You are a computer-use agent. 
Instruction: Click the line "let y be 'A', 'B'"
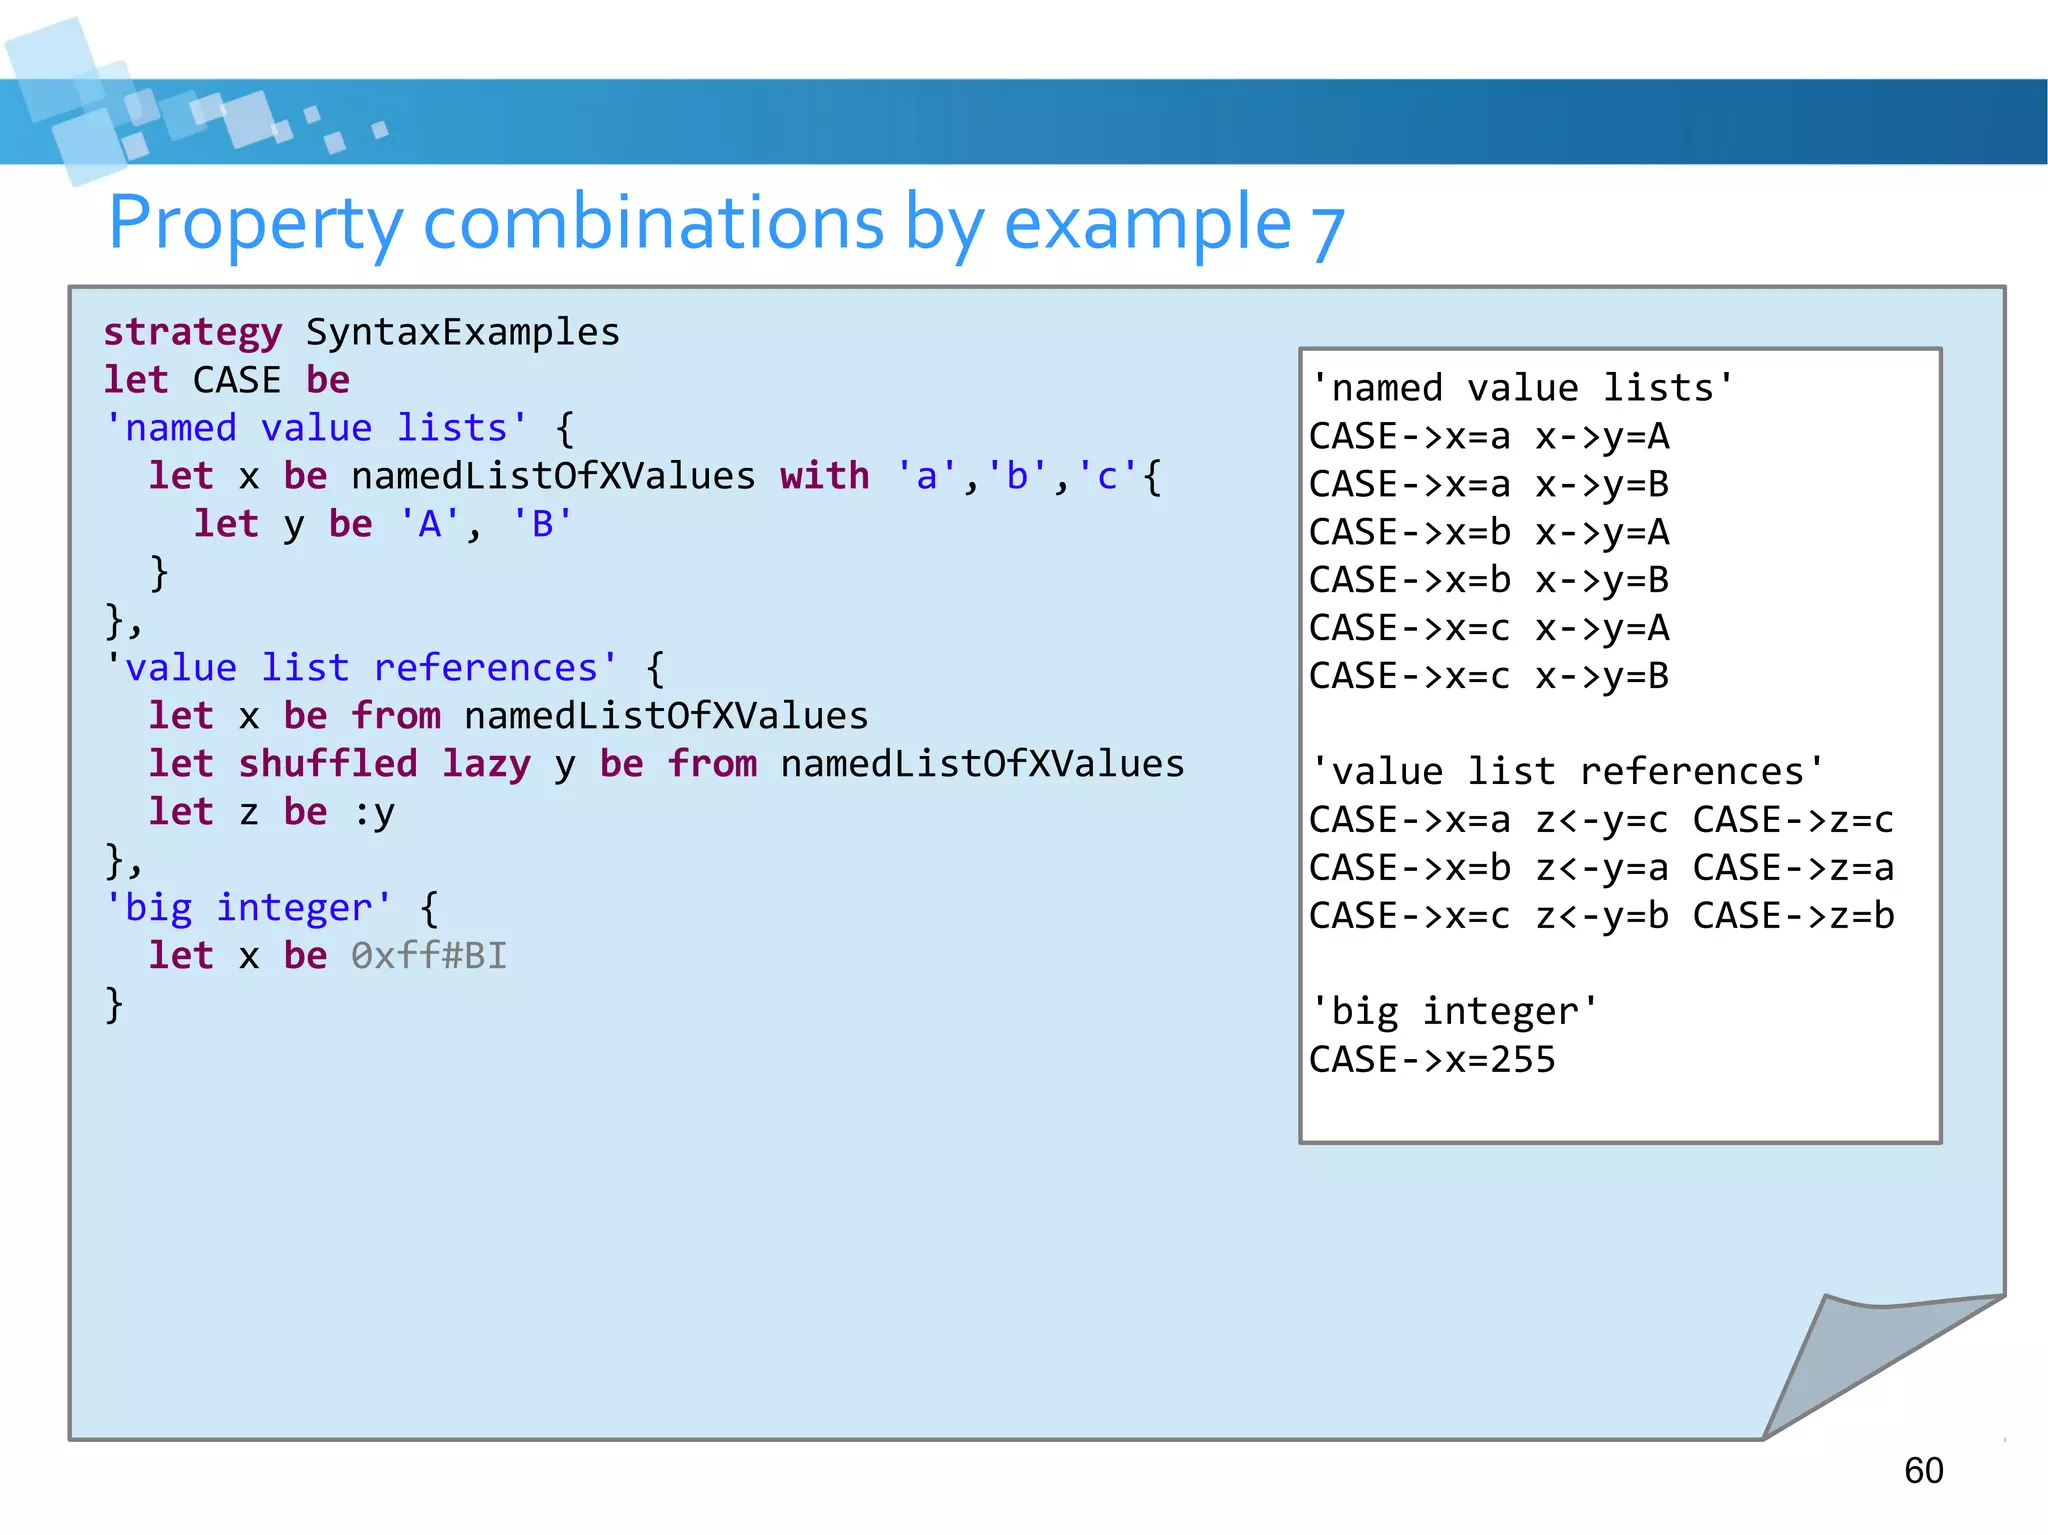[x=383, y=524]
